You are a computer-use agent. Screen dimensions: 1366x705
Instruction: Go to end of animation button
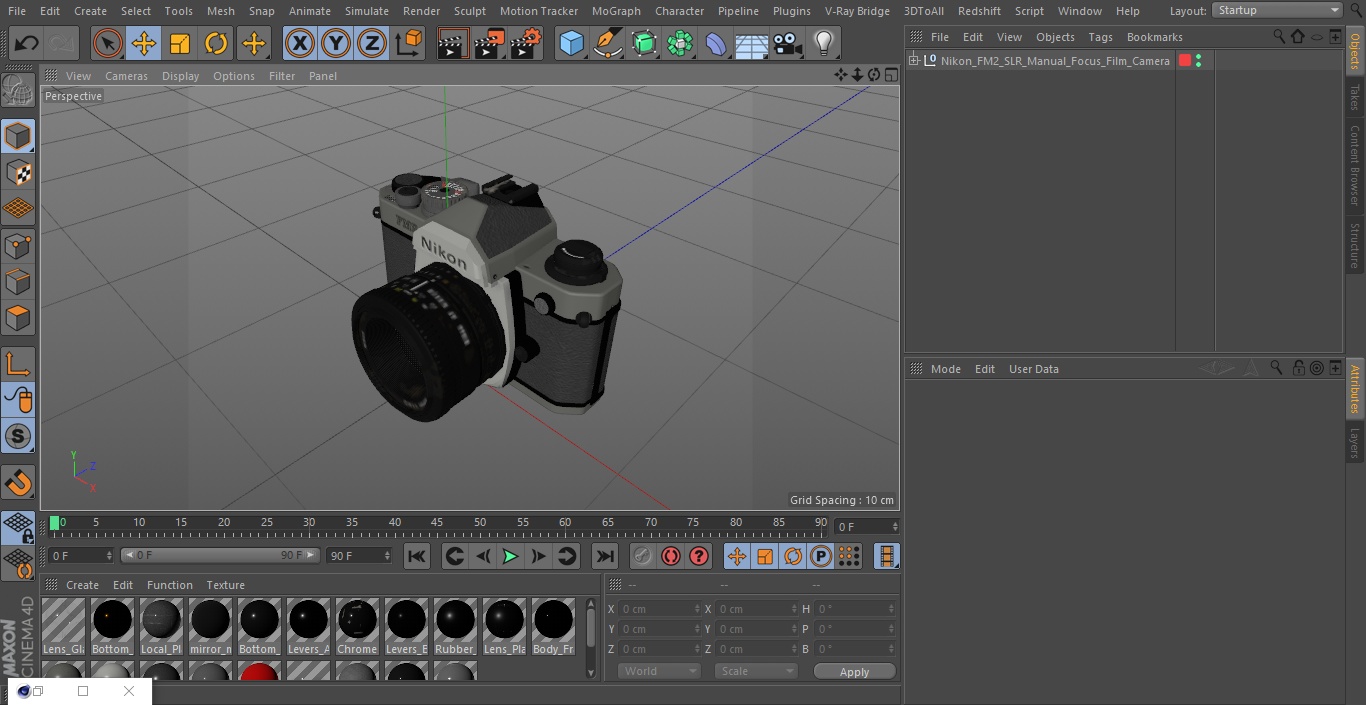[605, 556]
